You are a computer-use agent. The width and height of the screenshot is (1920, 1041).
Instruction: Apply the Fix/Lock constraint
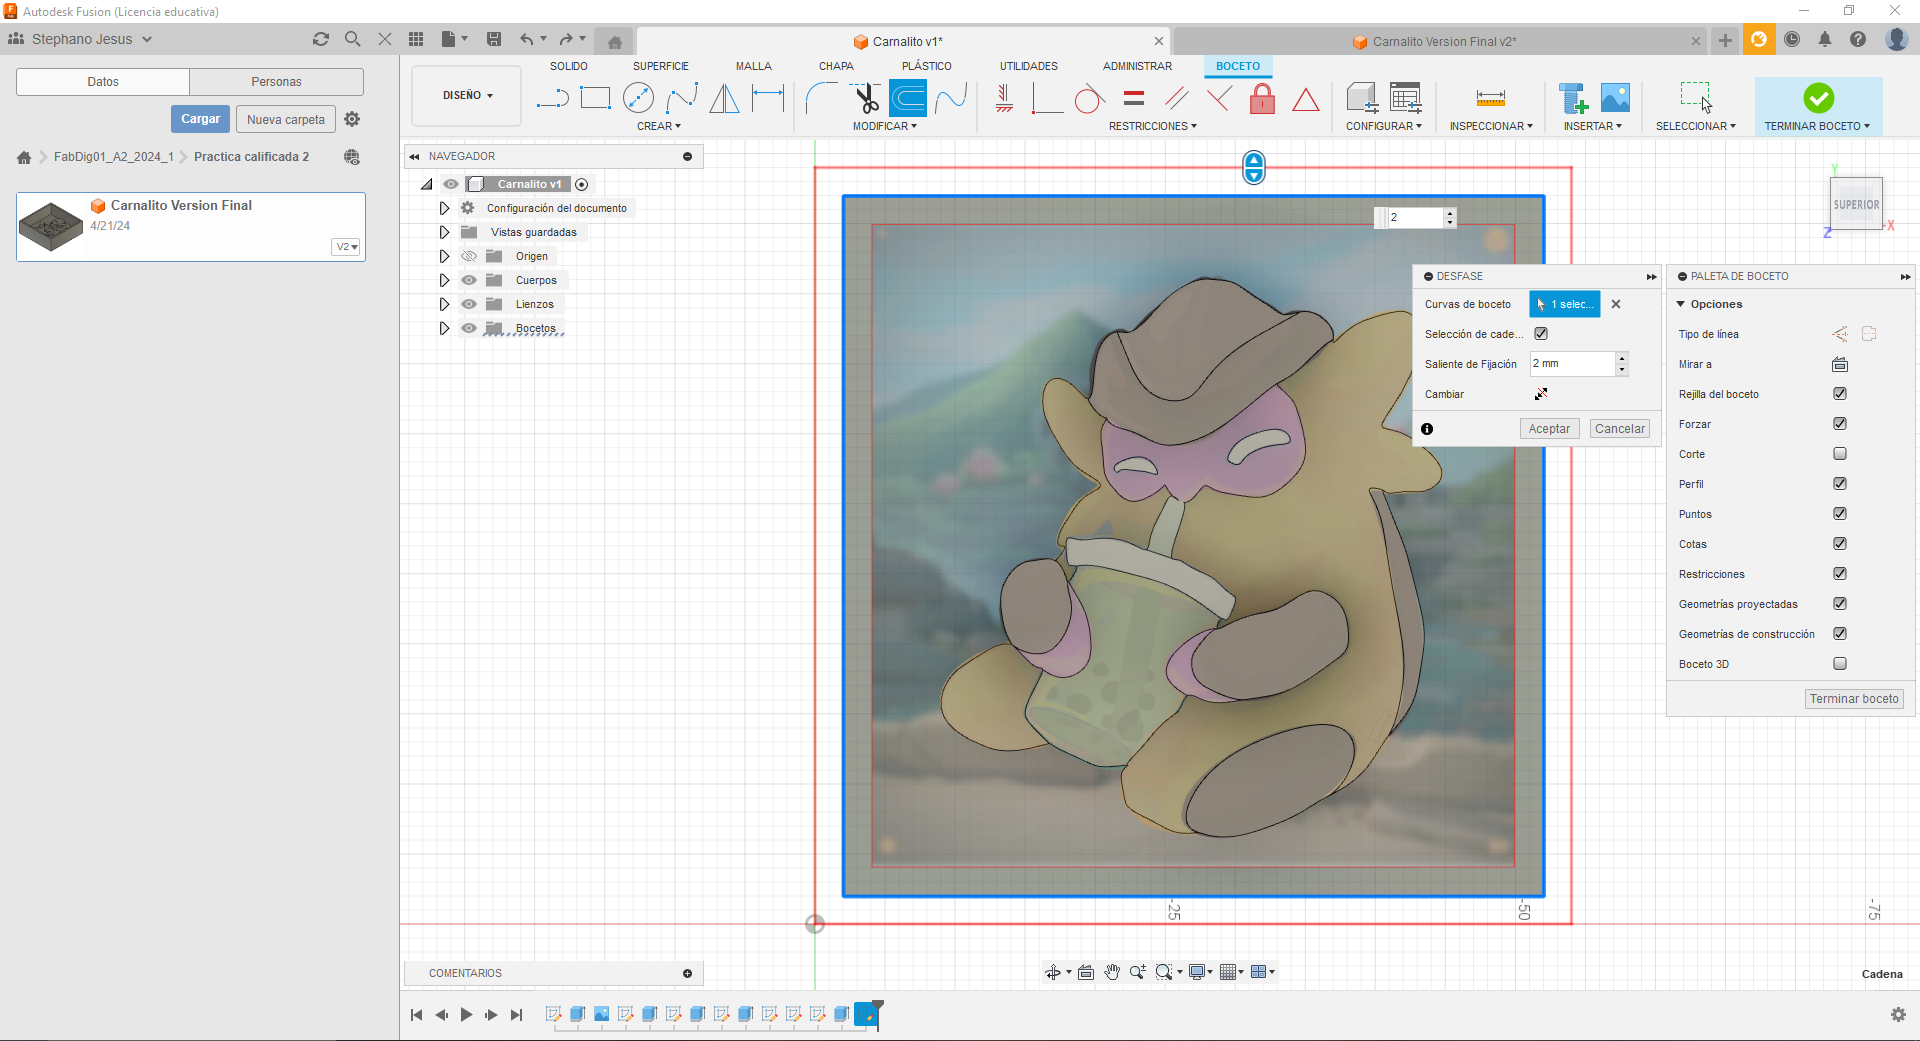click(1262, 98)
